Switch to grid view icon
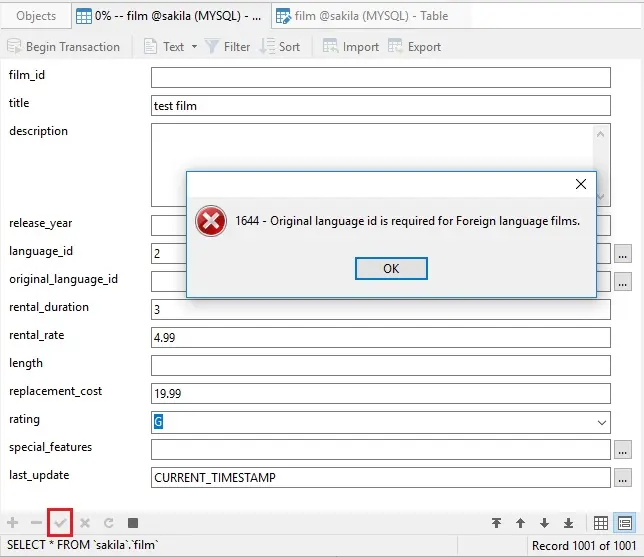Image resolution: width=644 pixels, height=557 pixels. click(601, 523)
